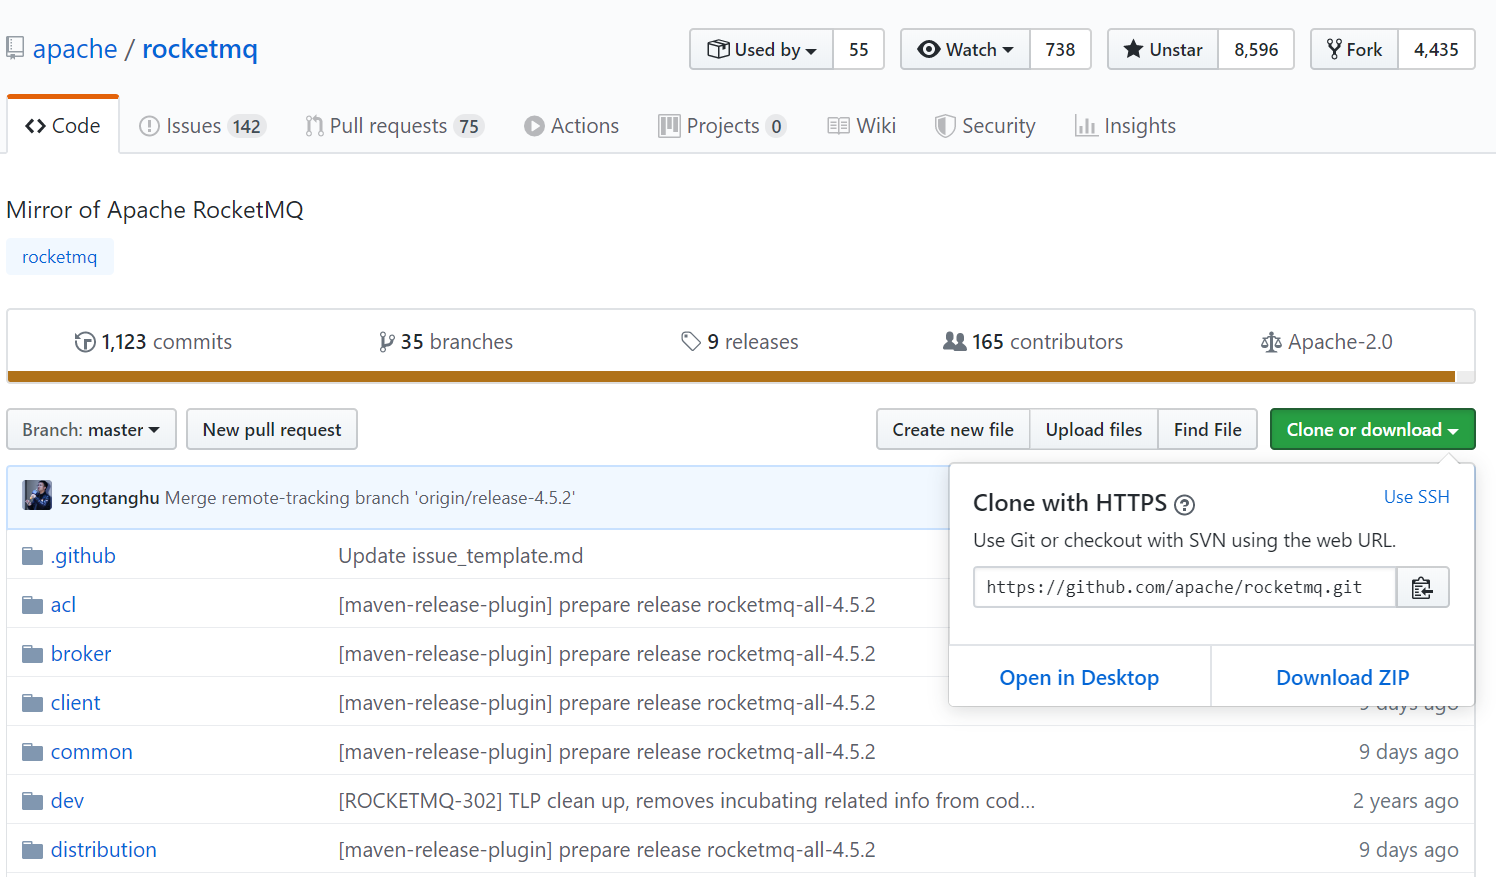Viewport: 1496px width, 877px height.
Task: Click the acl folder icon
Action: (x=33, y=605)
